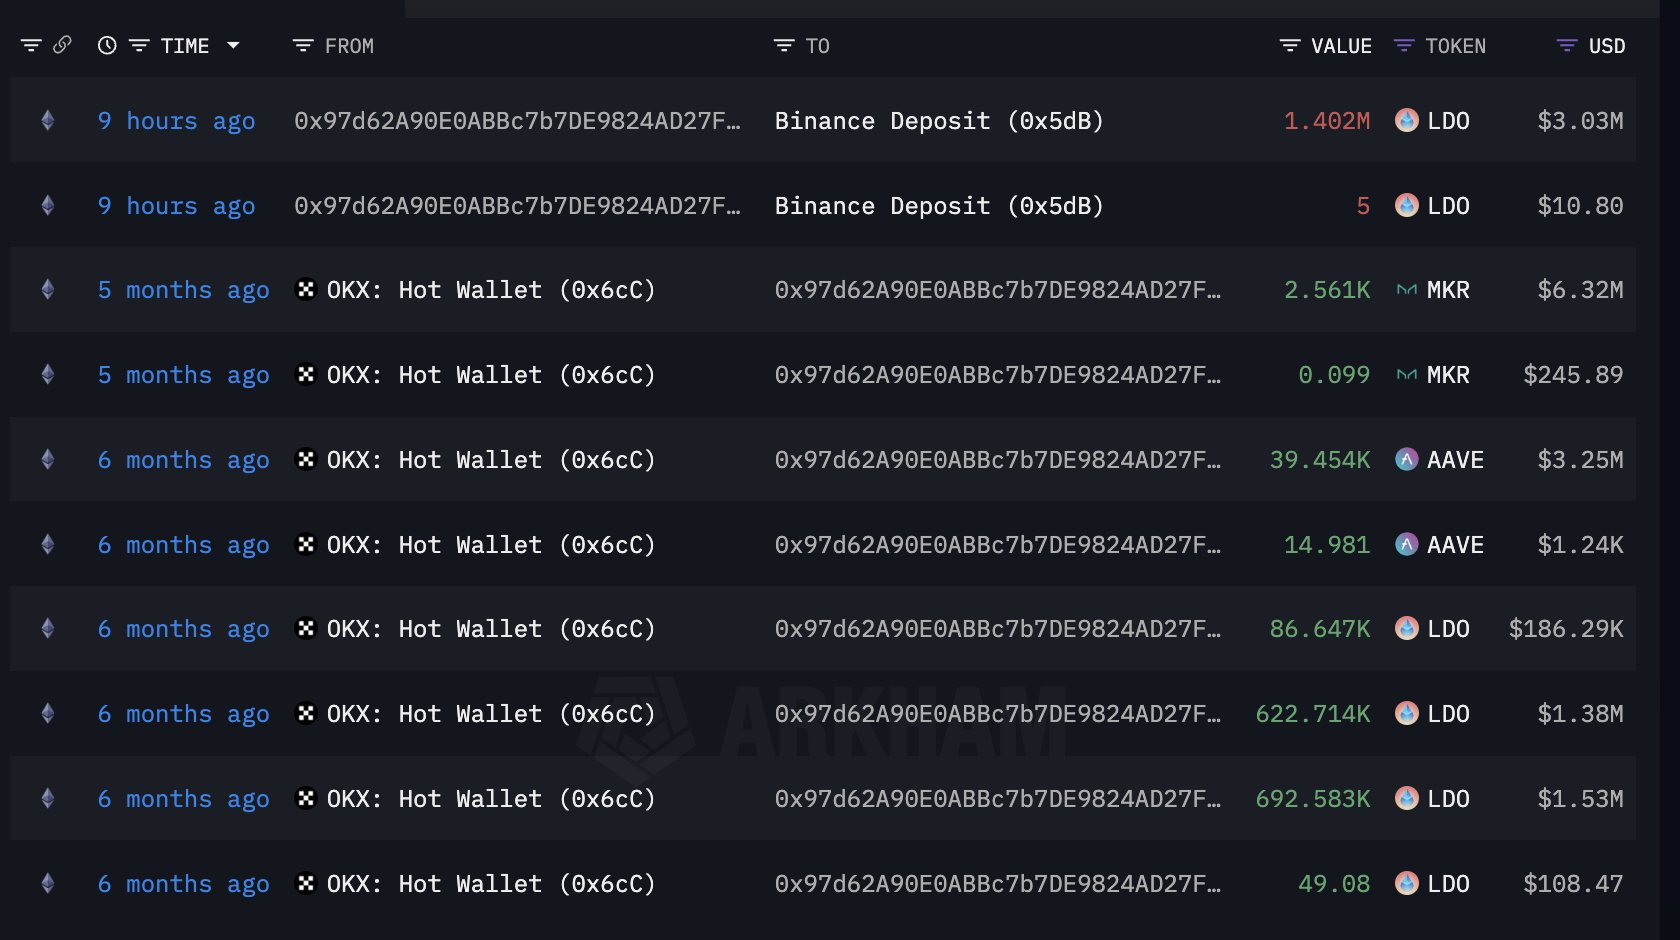Click '5 months ago' timestamp in the 2.561K MKR row
This screenshot has width=1680, height=940.
tap(183, 290)
